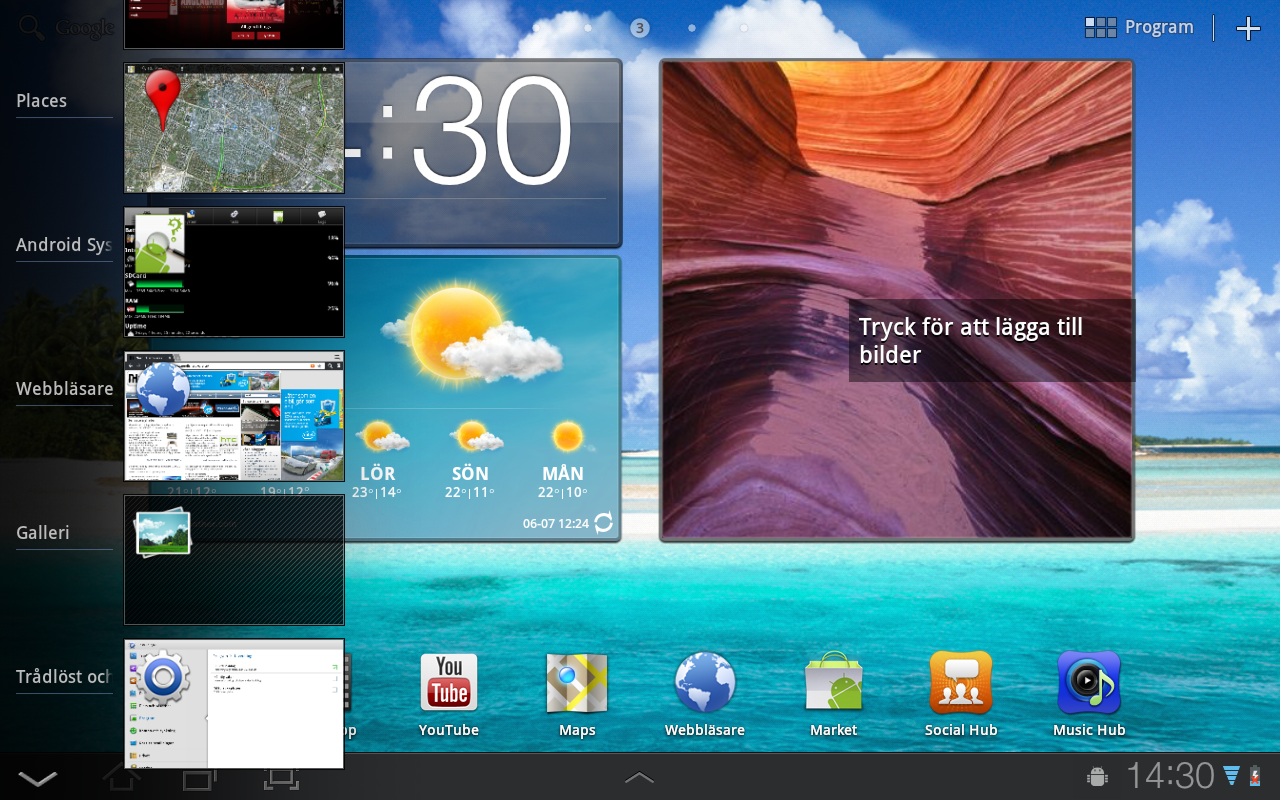Switch to Android System Info recent app
This screenshot has height=800, width=1280.
point(234,272)
